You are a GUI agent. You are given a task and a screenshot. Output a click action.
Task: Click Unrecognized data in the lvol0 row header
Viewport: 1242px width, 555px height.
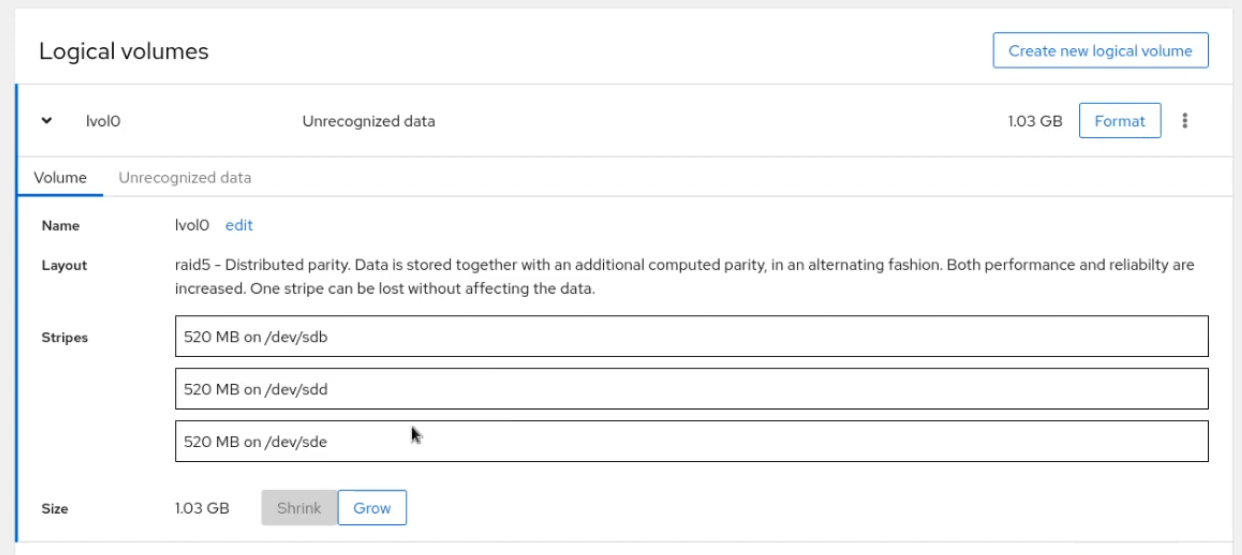click(368, 122)
